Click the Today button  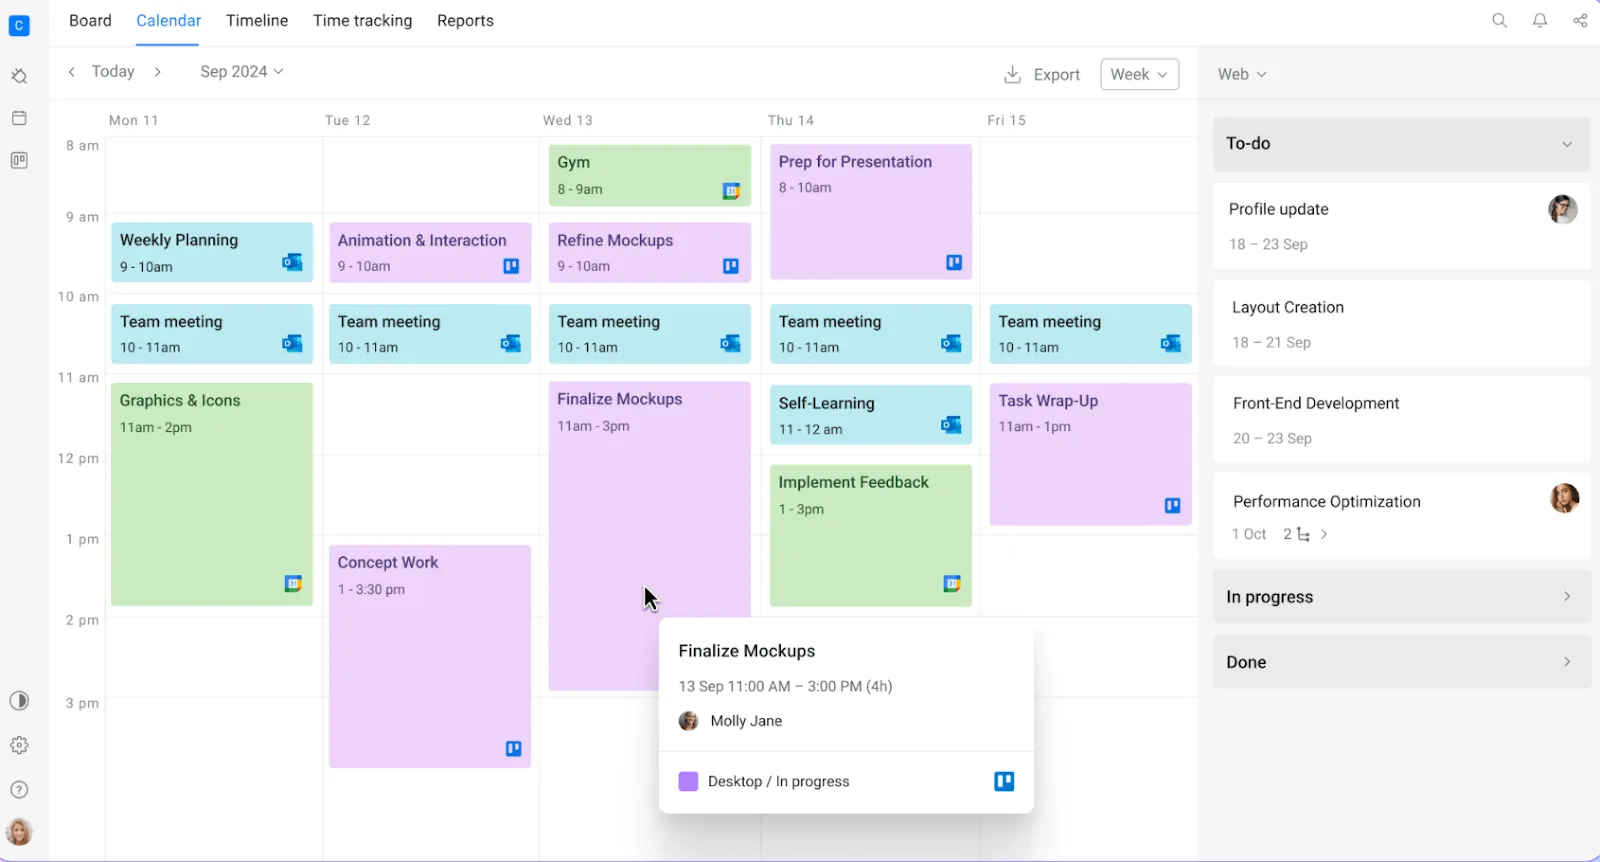(x=113, y=72)
